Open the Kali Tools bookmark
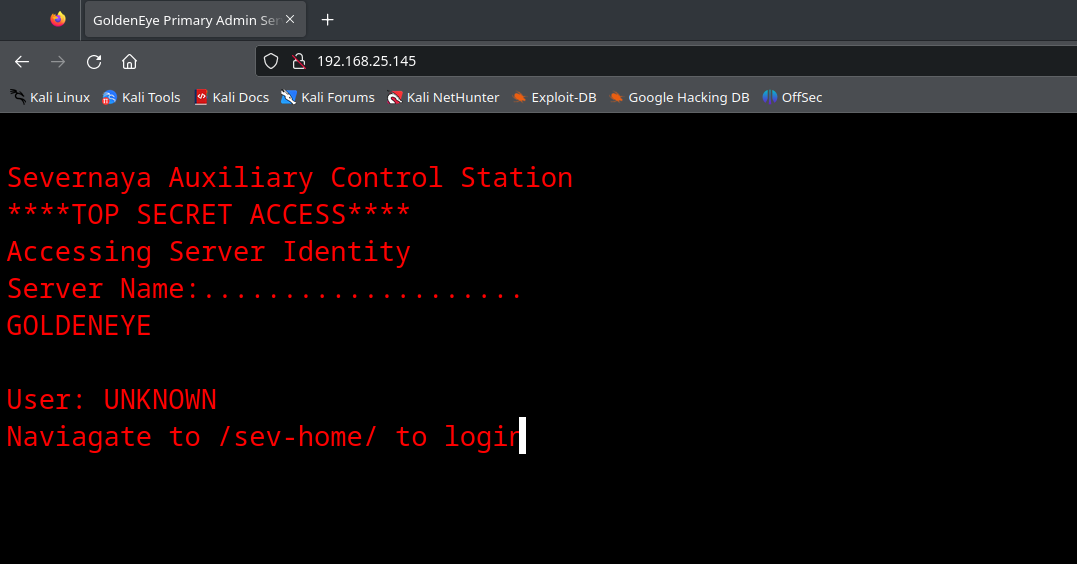This screenshot has height=564, width=1077. [141, 98]
